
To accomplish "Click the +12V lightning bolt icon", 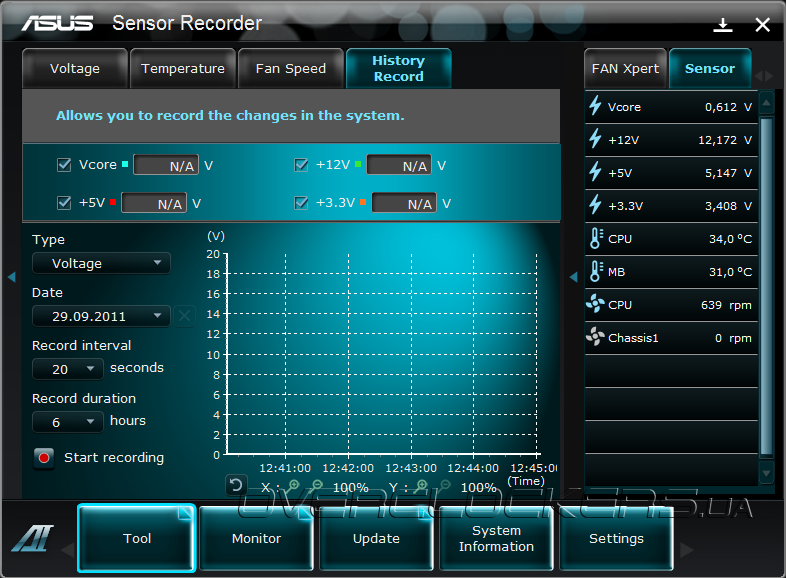I will tap(595, 139).
